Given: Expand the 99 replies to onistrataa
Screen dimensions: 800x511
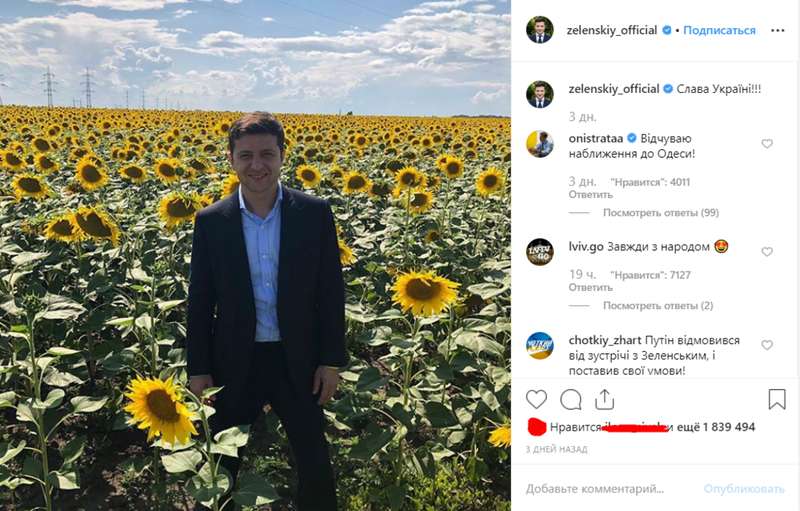Looking at the screenshot, I should [660, 213].
